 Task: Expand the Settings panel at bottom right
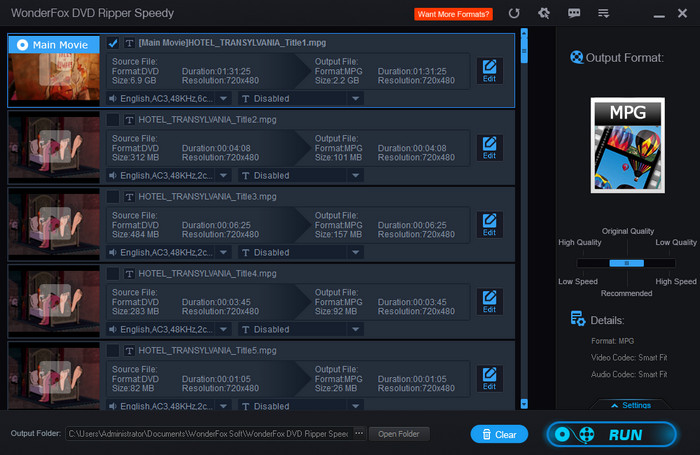(631, 405)
